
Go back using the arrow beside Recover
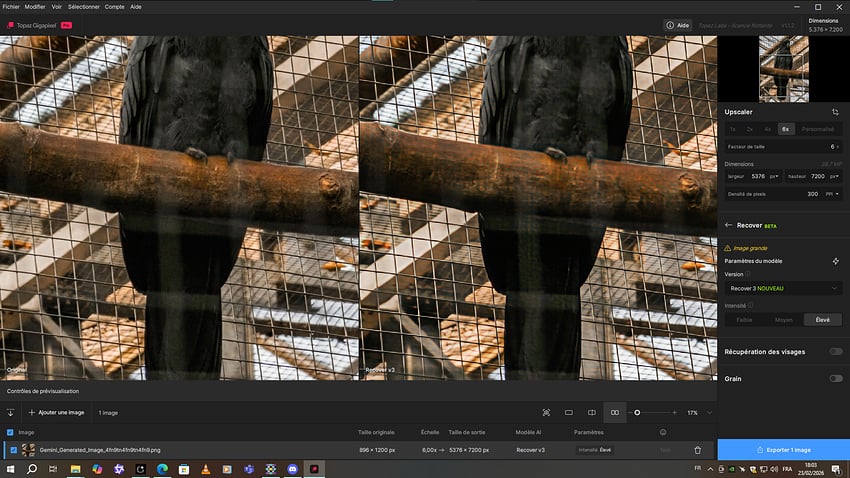click(x=728, y=226)
